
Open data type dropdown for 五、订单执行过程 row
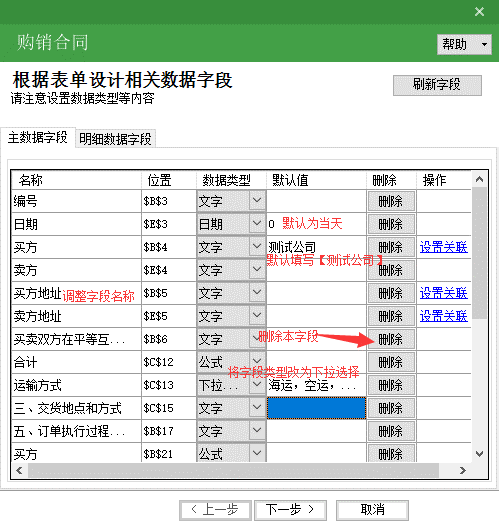[257, 430]
